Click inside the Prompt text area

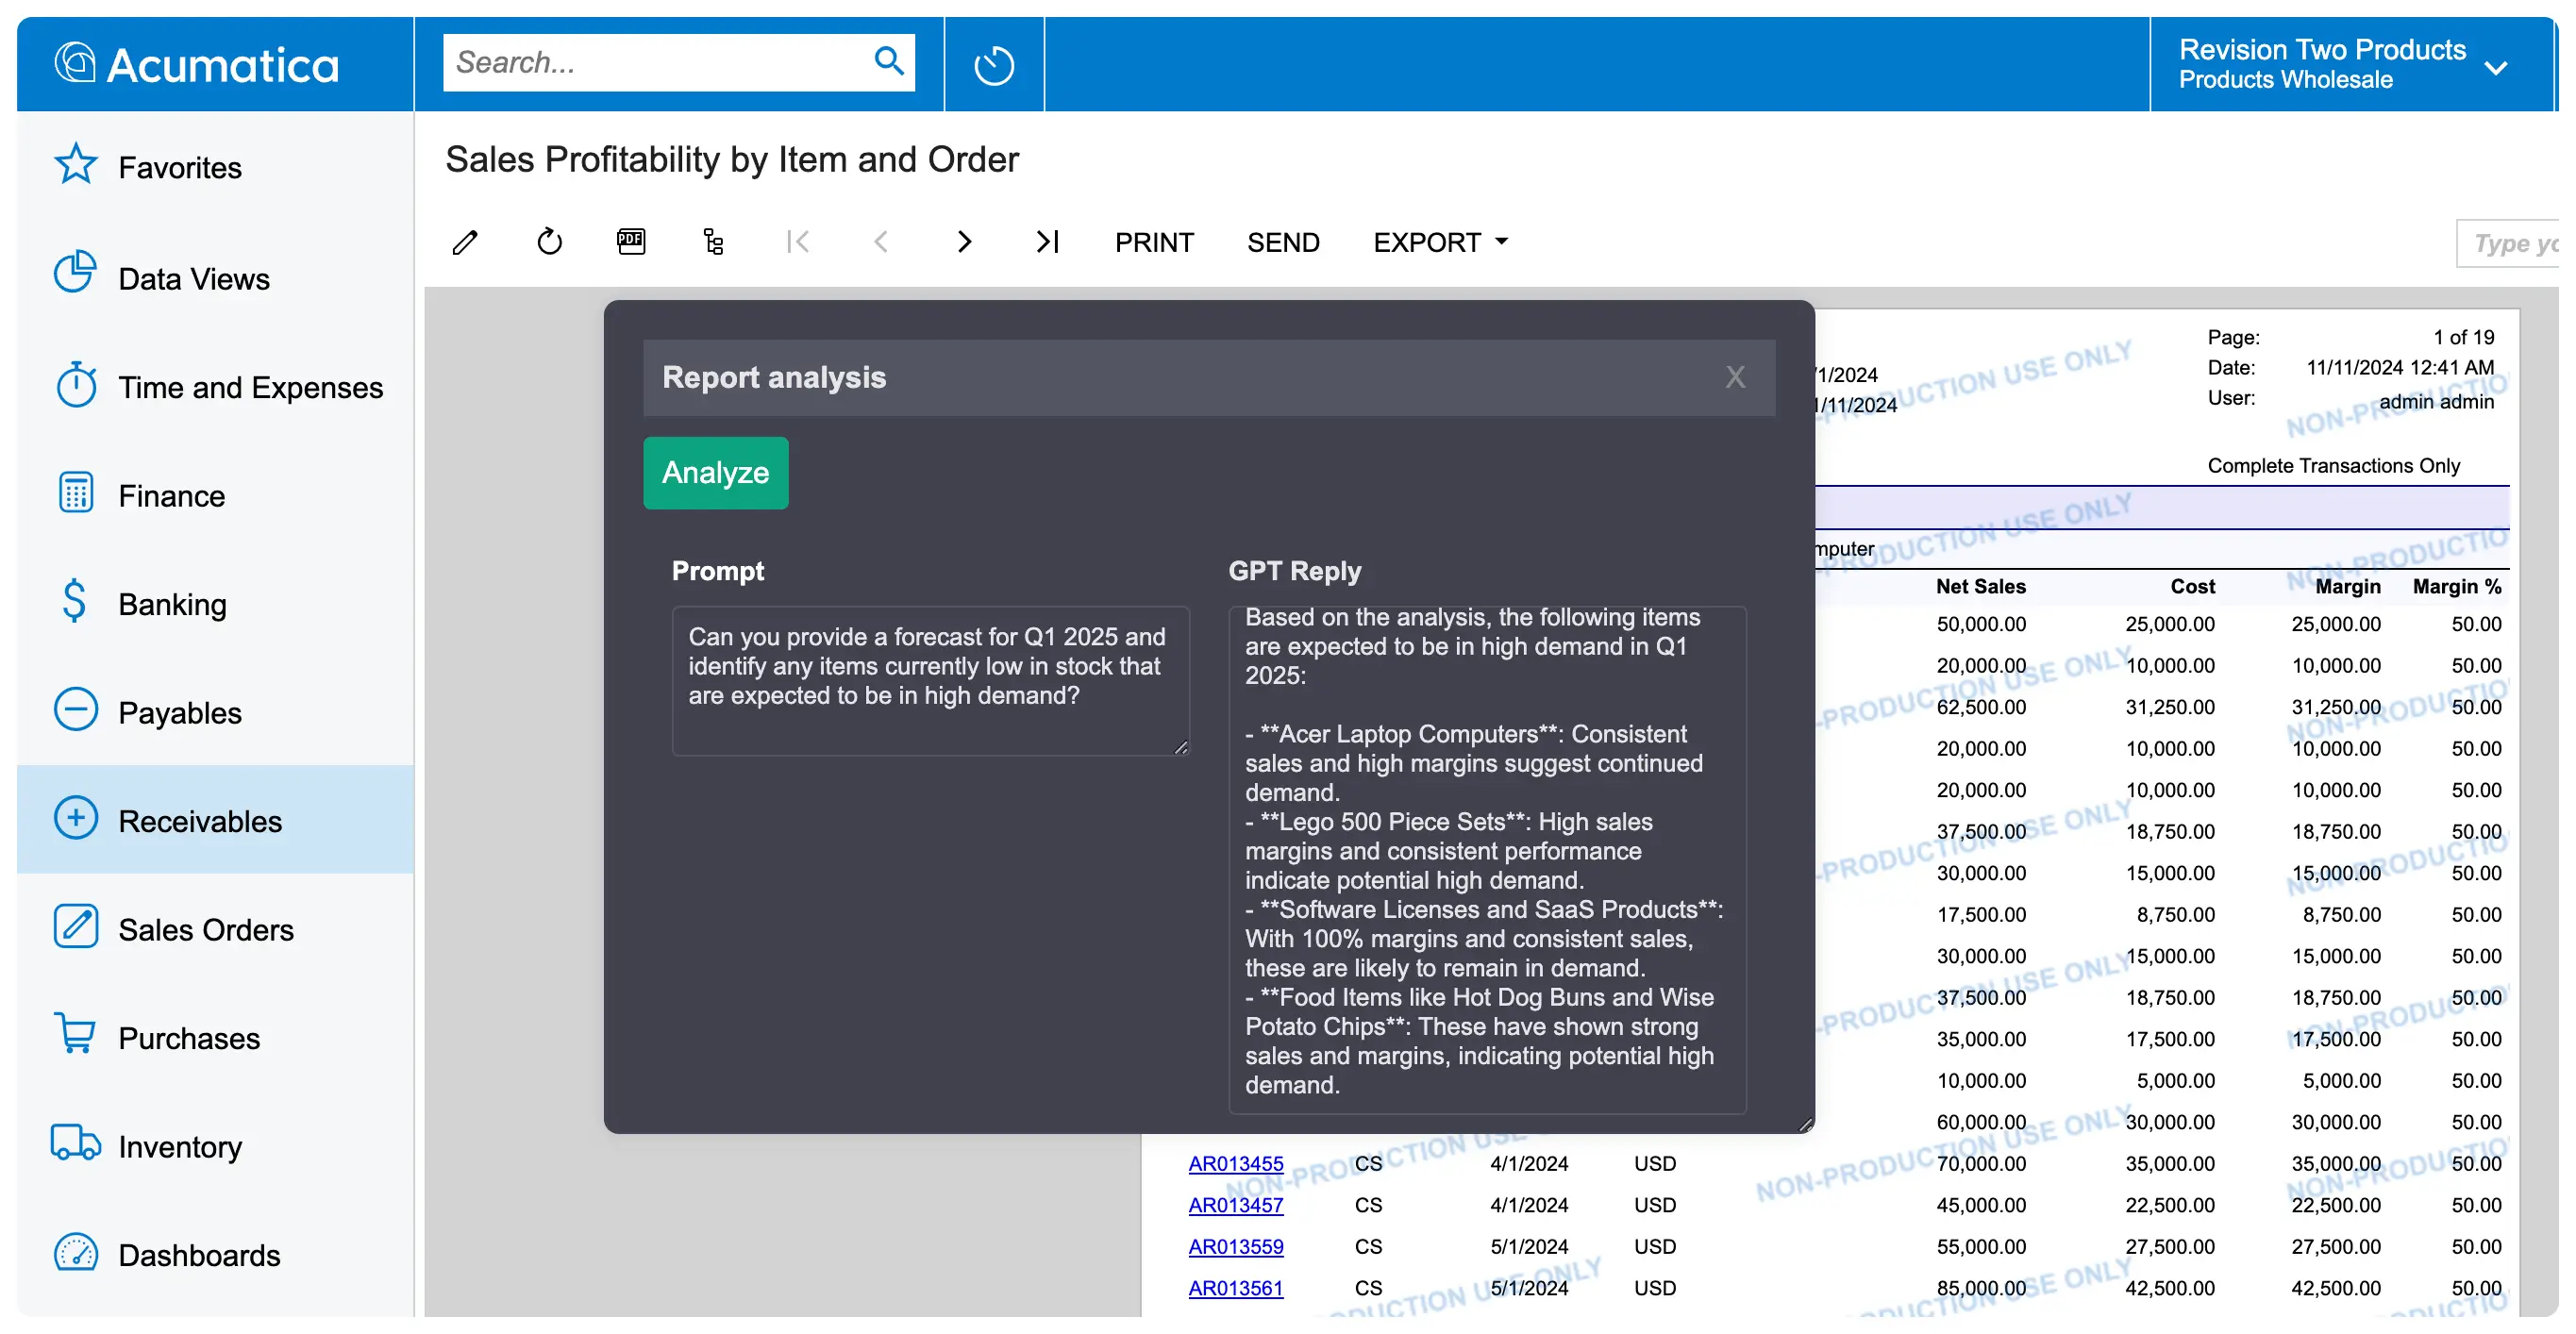930,680
